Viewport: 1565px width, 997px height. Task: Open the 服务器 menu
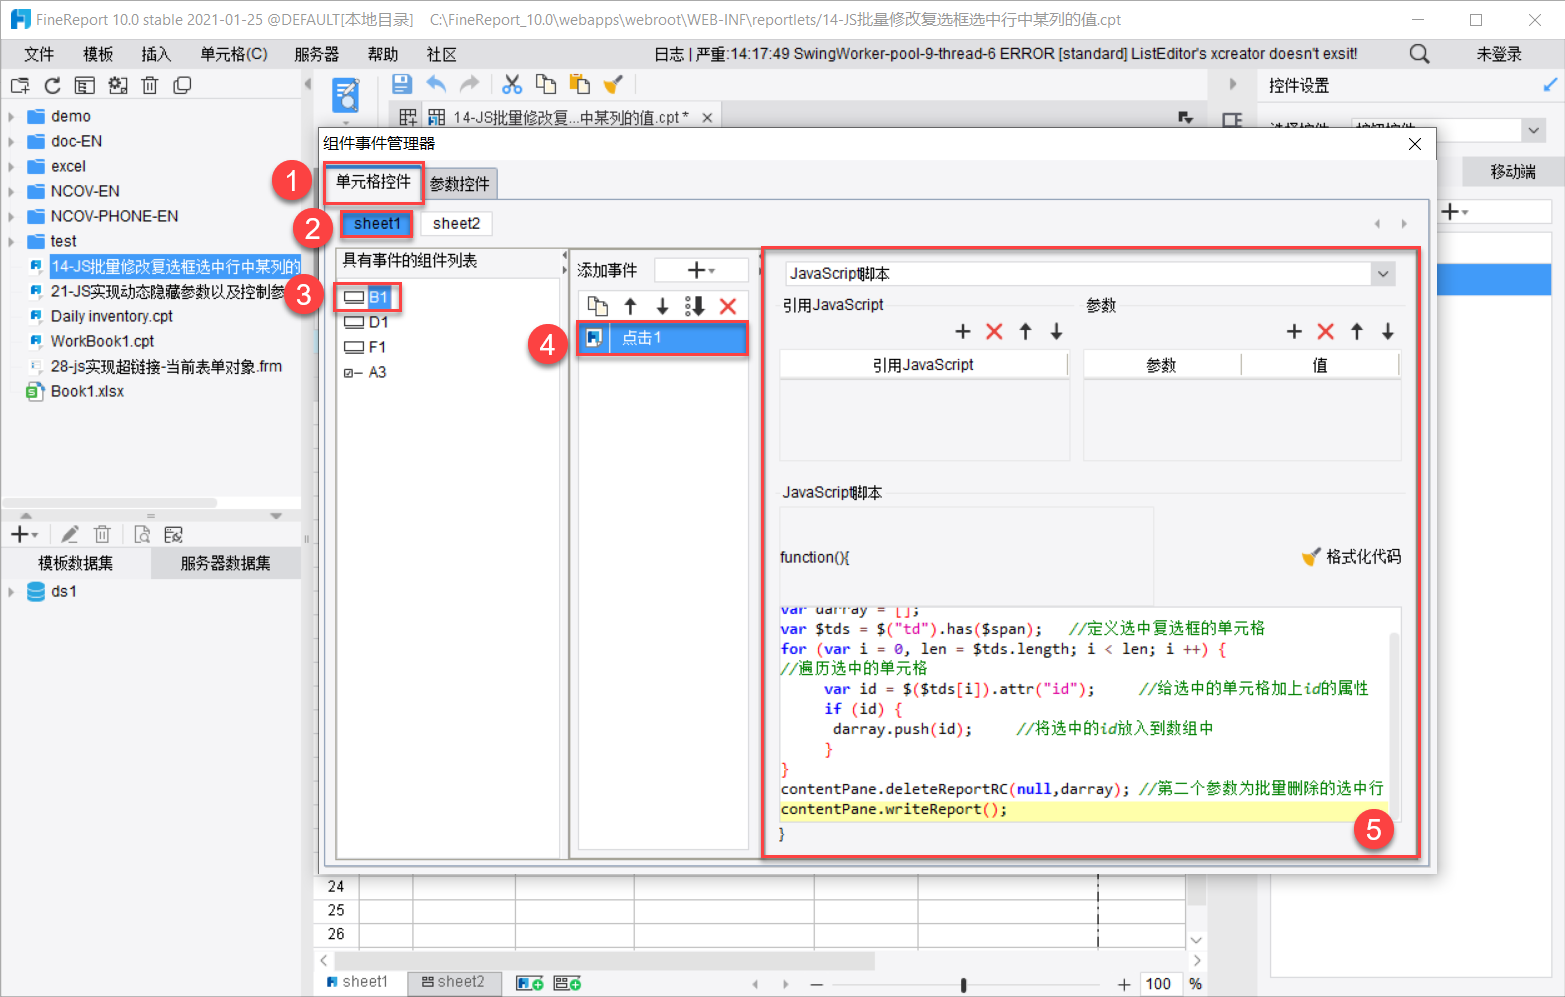coord(316,54)
